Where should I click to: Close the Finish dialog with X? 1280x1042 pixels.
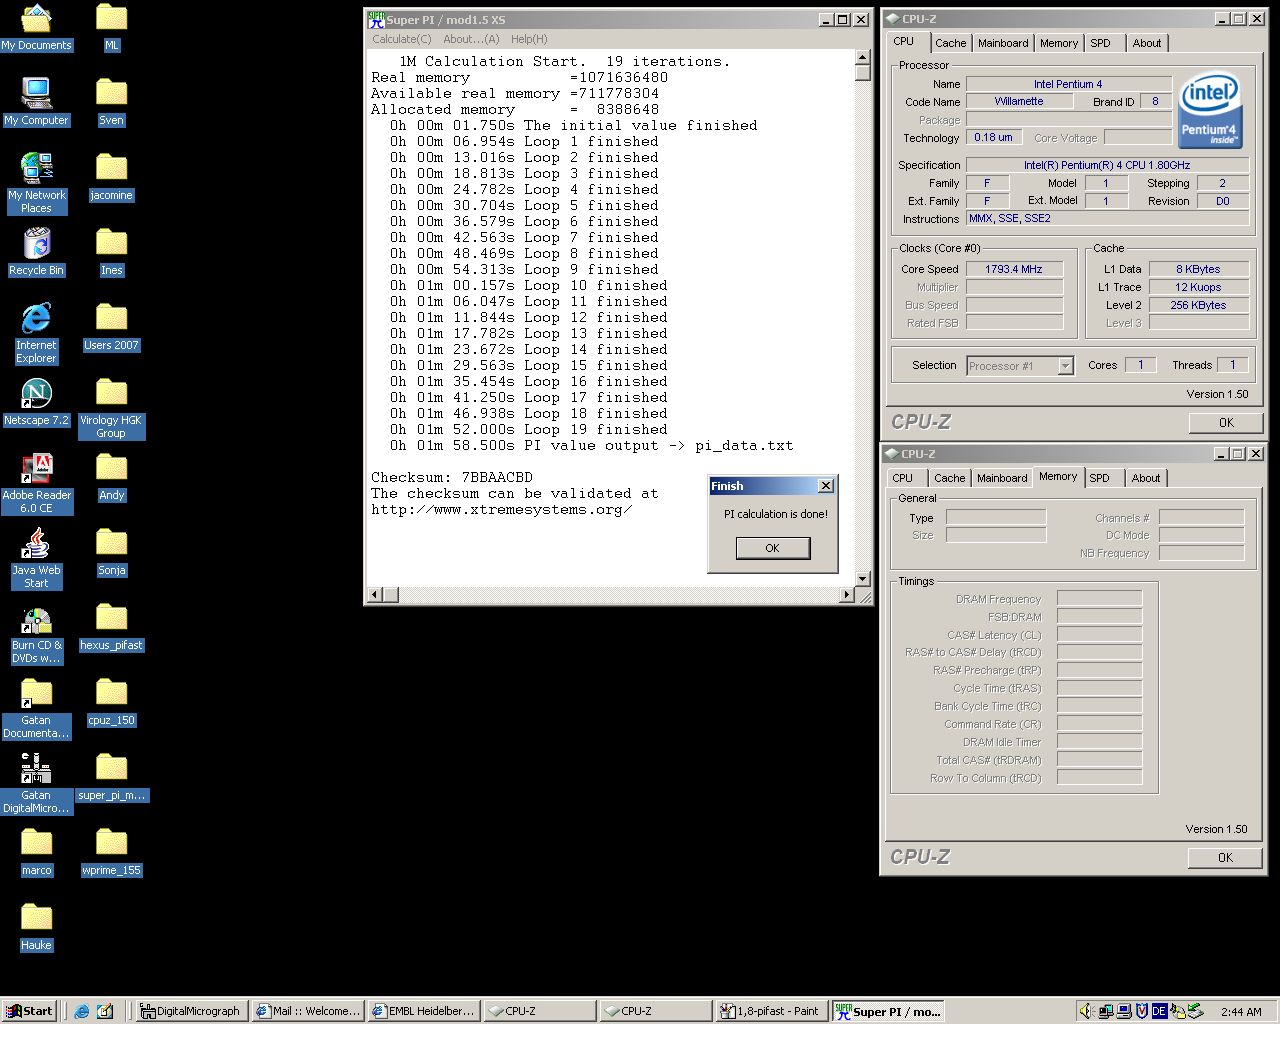825,486
